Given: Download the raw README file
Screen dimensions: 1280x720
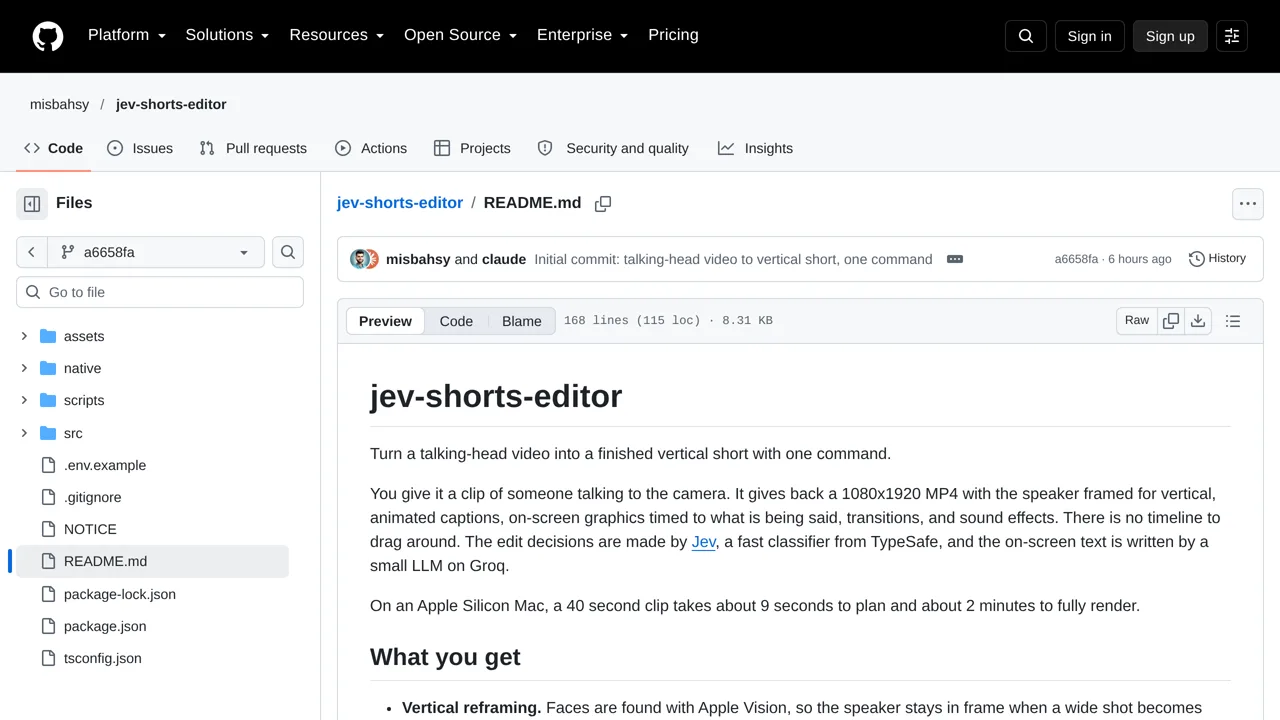Looking at the screenshot, I should (1198, 321).
